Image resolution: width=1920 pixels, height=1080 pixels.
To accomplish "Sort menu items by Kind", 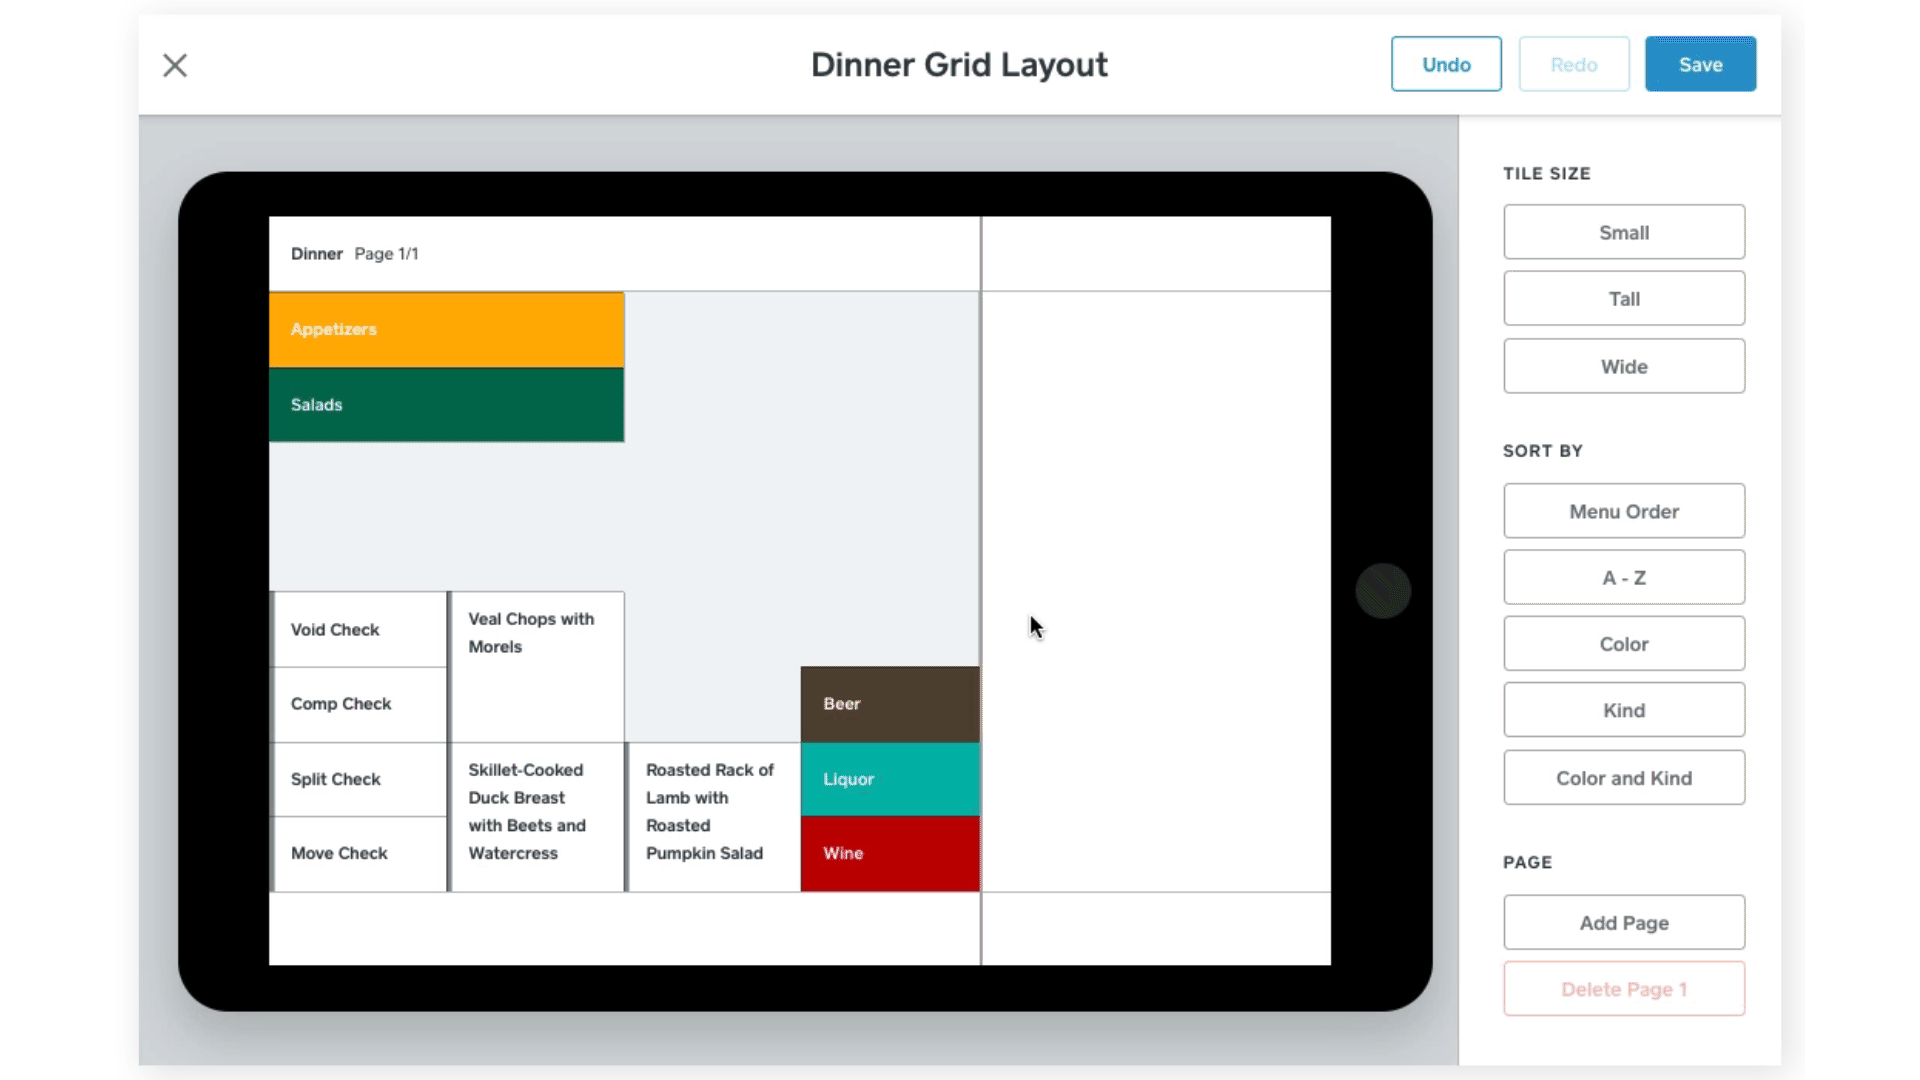I will [1623, 711].
